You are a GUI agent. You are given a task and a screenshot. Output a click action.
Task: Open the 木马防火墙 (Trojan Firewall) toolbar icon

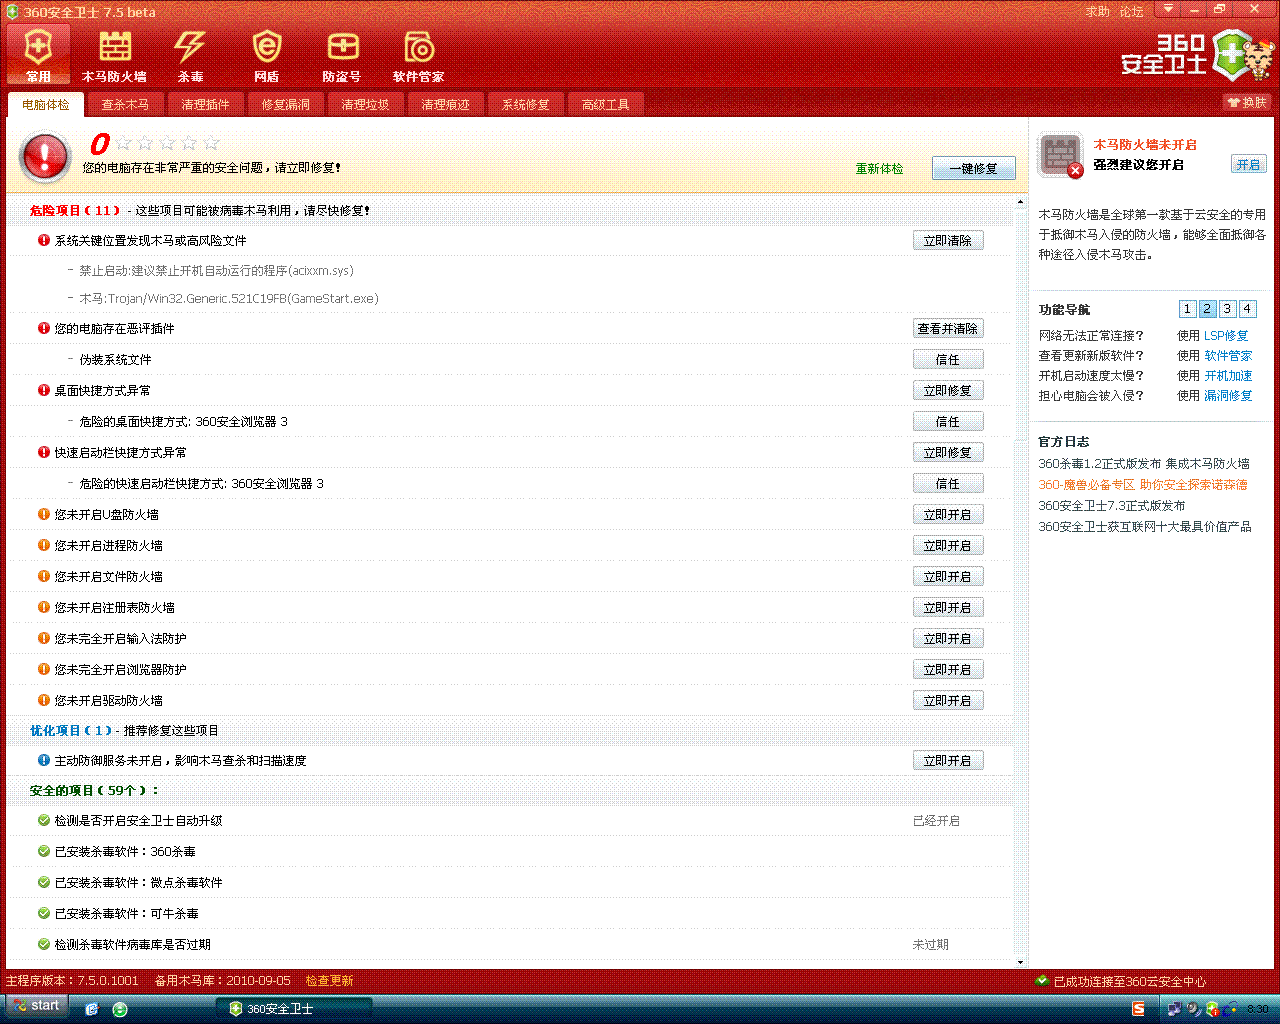(x=114, y=56)
